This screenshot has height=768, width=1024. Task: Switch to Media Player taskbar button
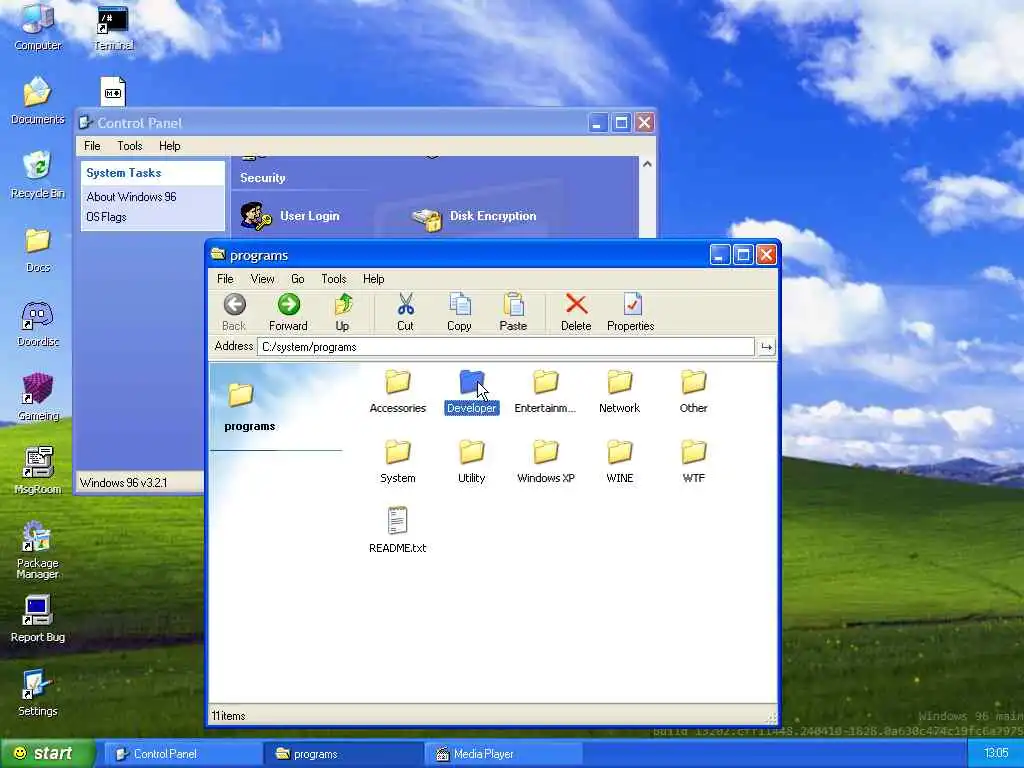[x=504, y=754]
